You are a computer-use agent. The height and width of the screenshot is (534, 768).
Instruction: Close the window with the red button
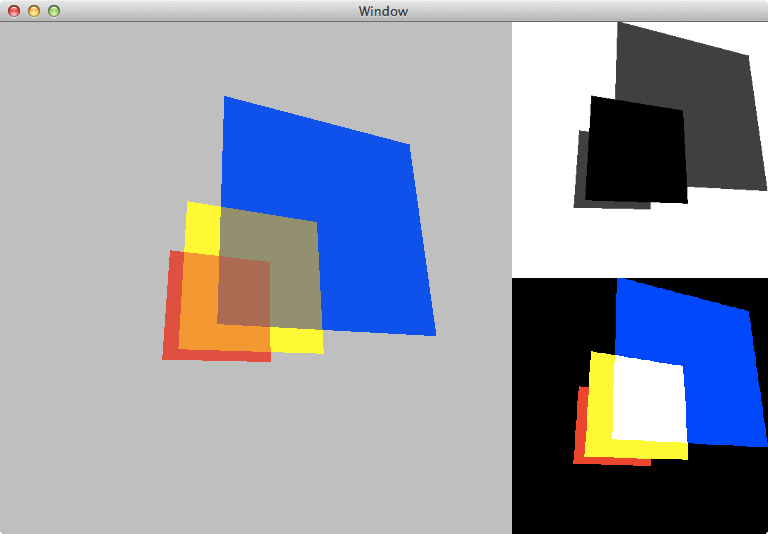pyautogui.click(x=14, y=11)
